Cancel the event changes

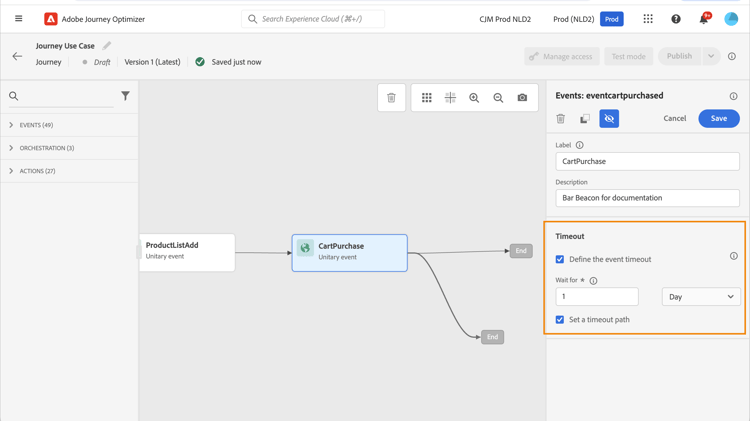point(675,119)
